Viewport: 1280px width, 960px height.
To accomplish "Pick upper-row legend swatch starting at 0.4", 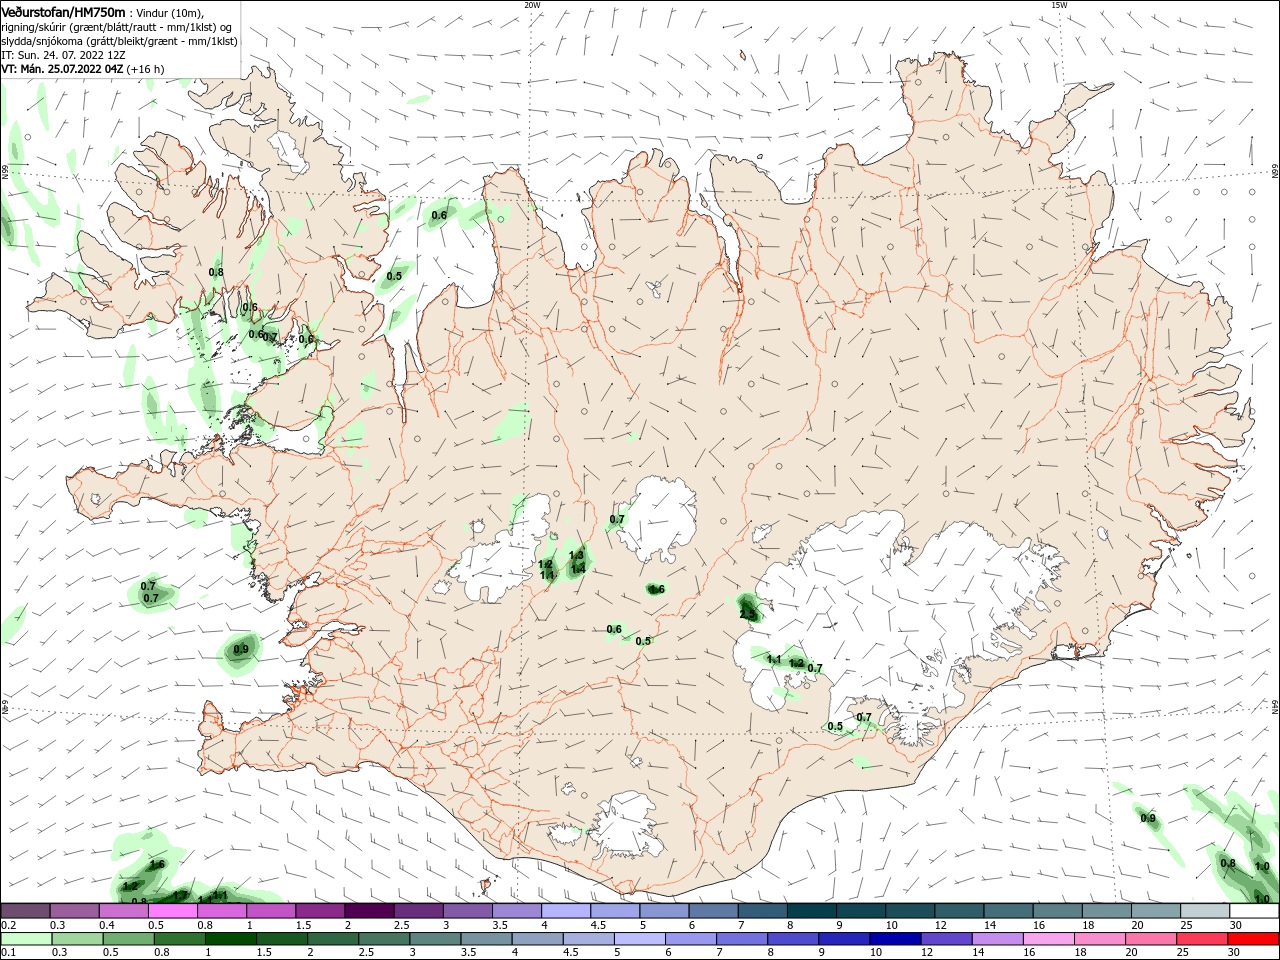I will (x=125, y=911).
